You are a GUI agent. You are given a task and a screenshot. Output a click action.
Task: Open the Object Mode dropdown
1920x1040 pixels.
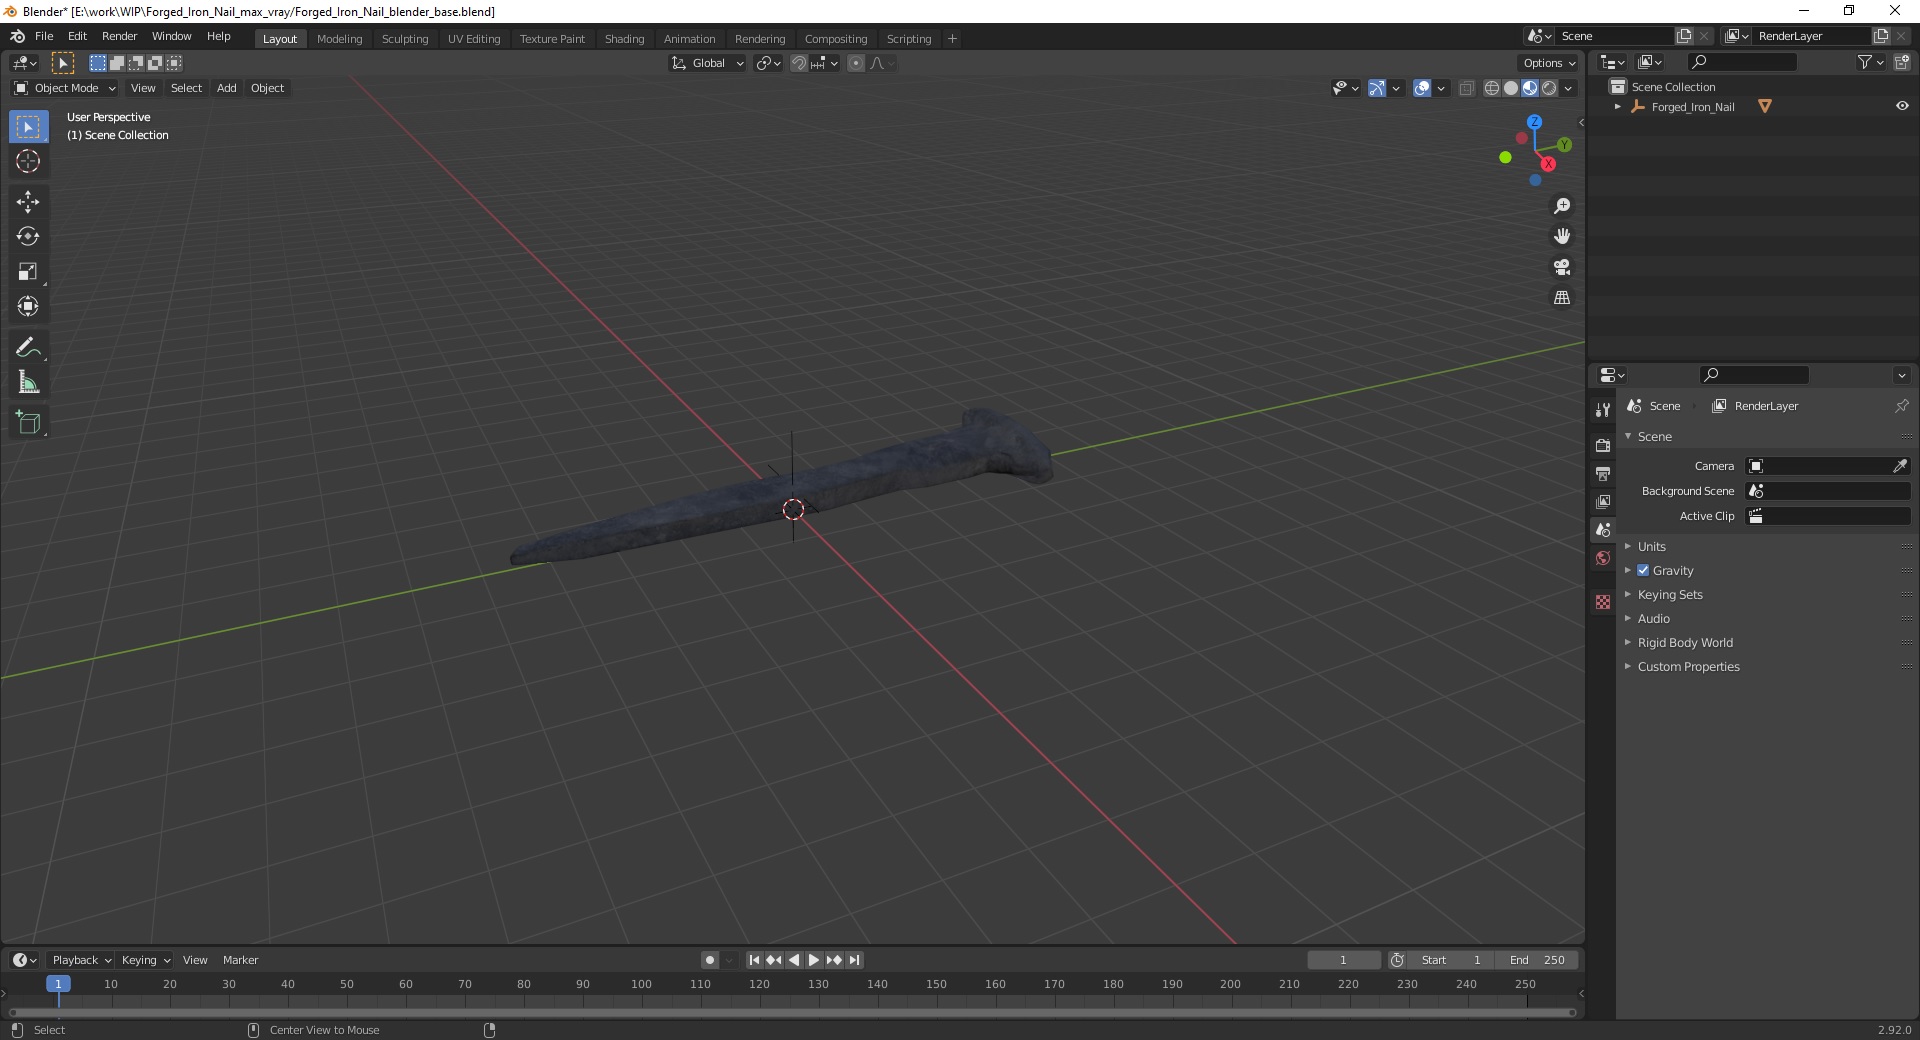tap(65, 88)
